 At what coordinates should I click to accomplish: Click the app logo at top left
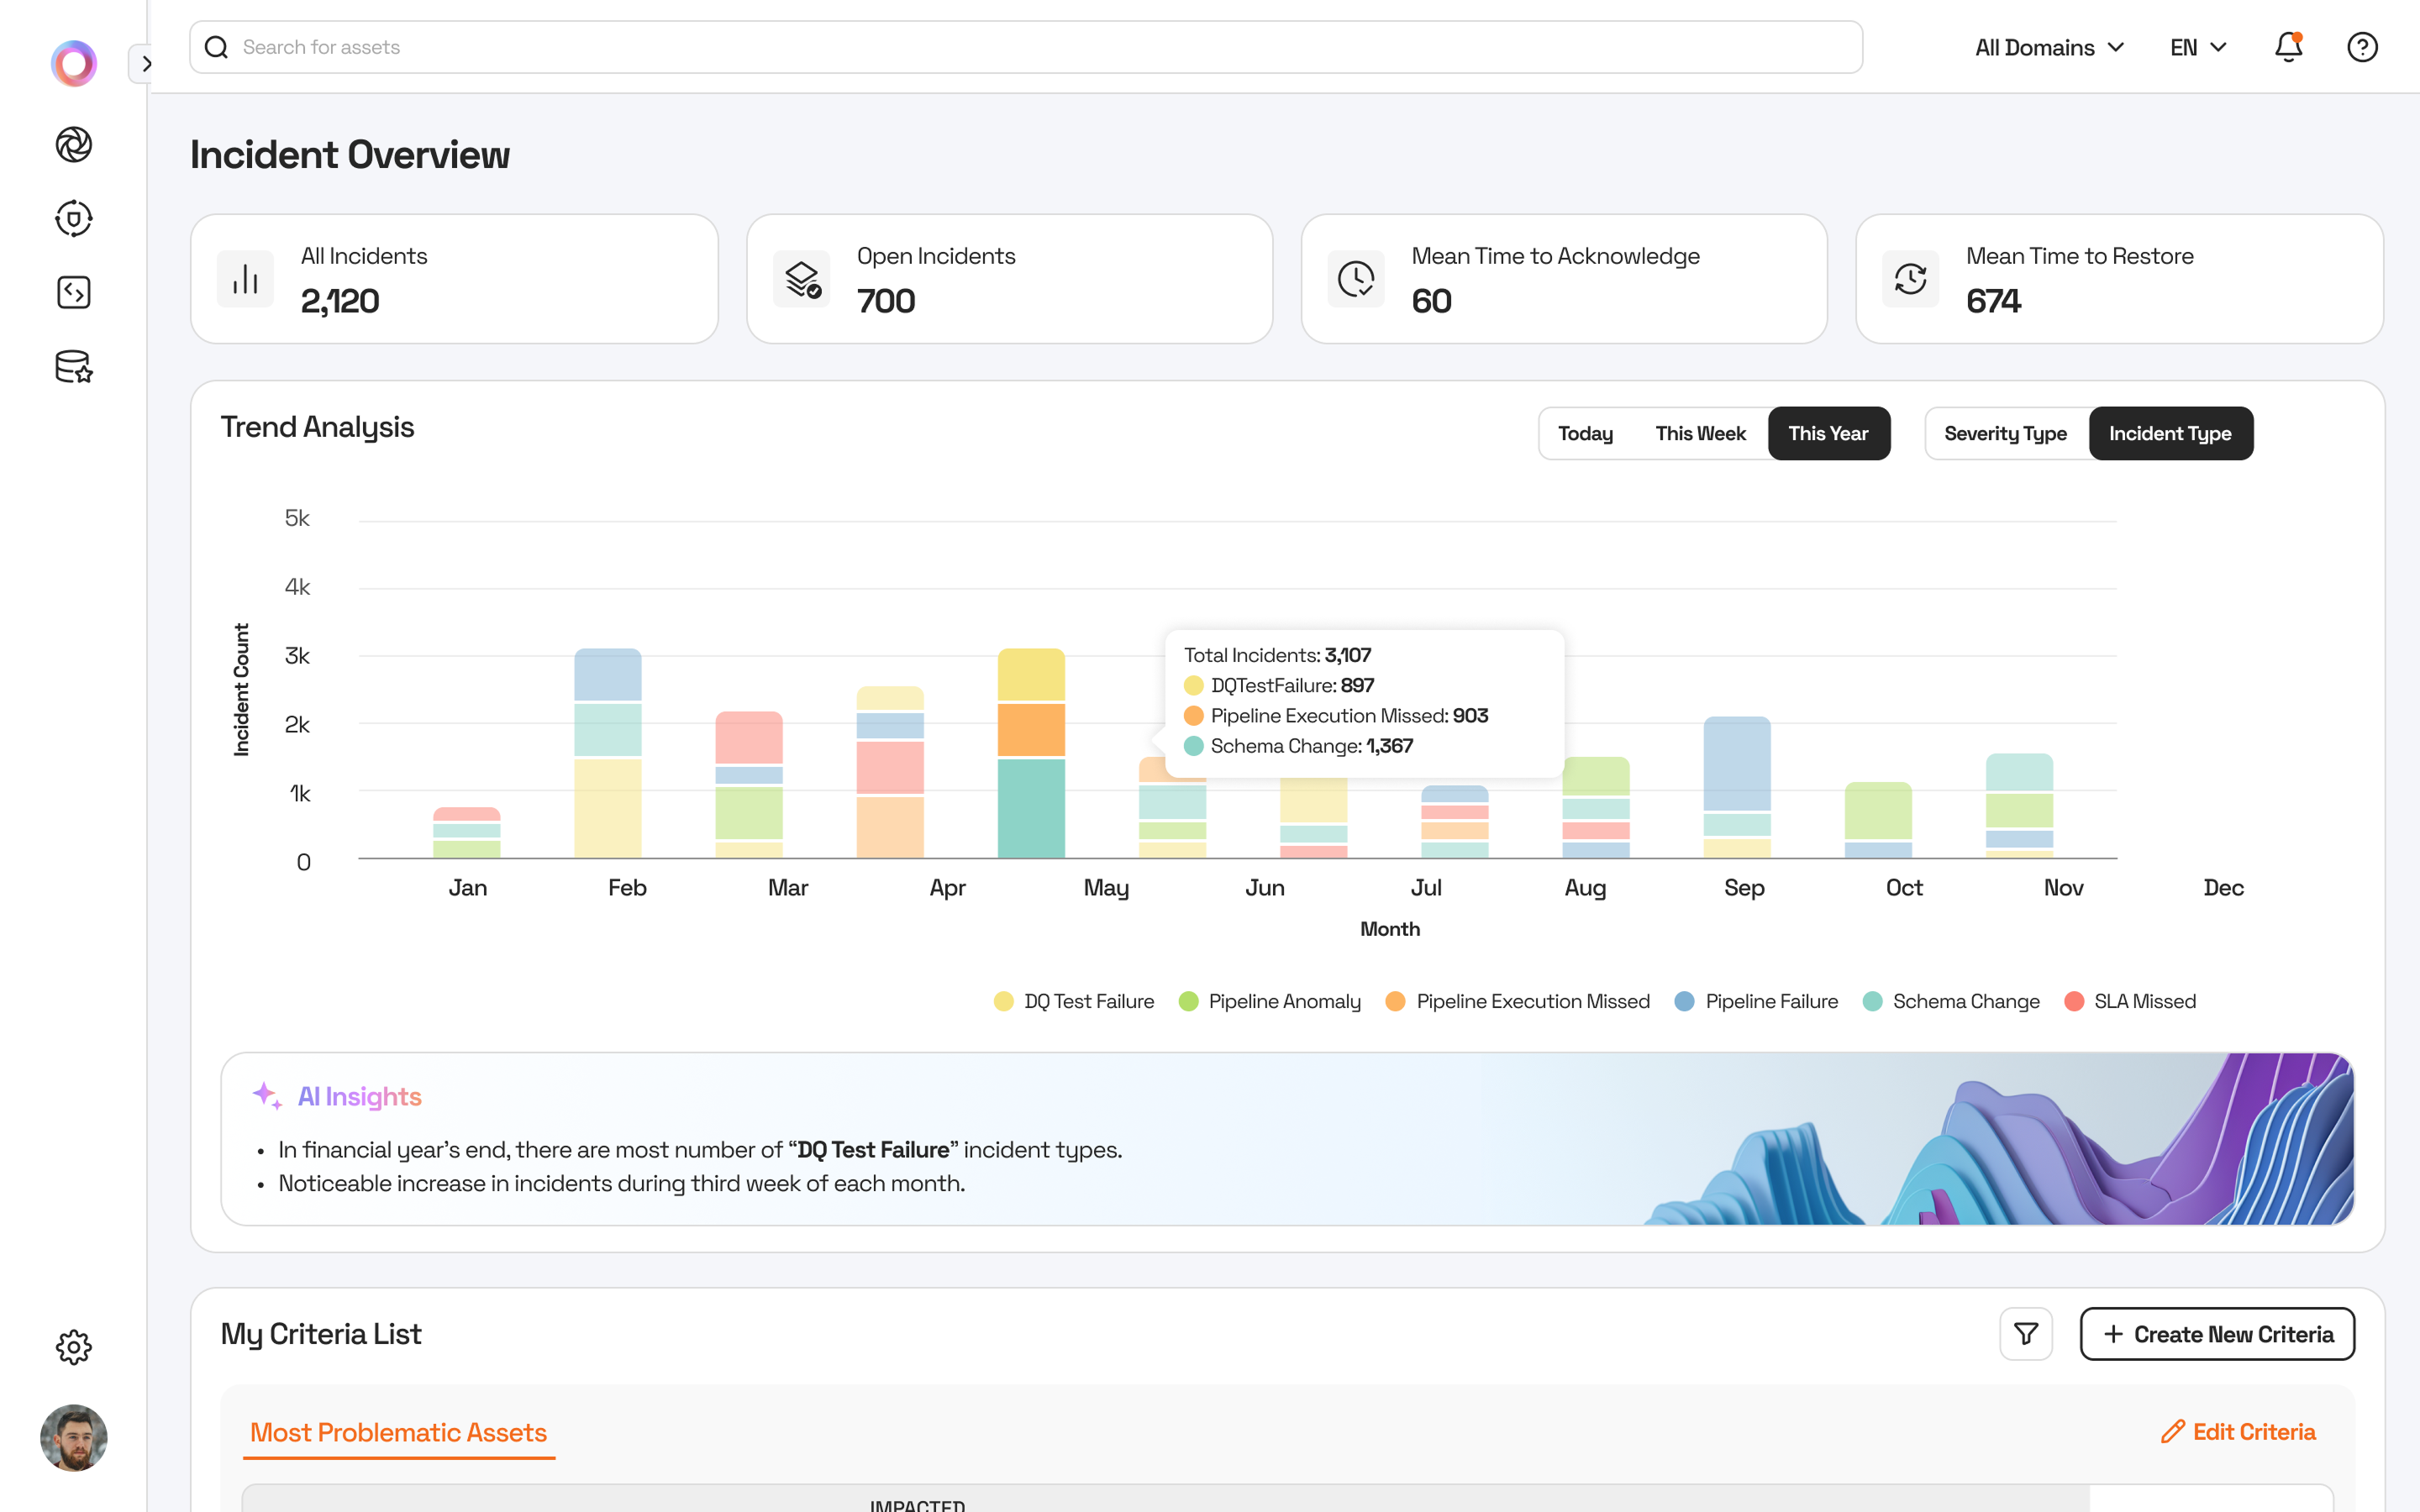(73, 64)
